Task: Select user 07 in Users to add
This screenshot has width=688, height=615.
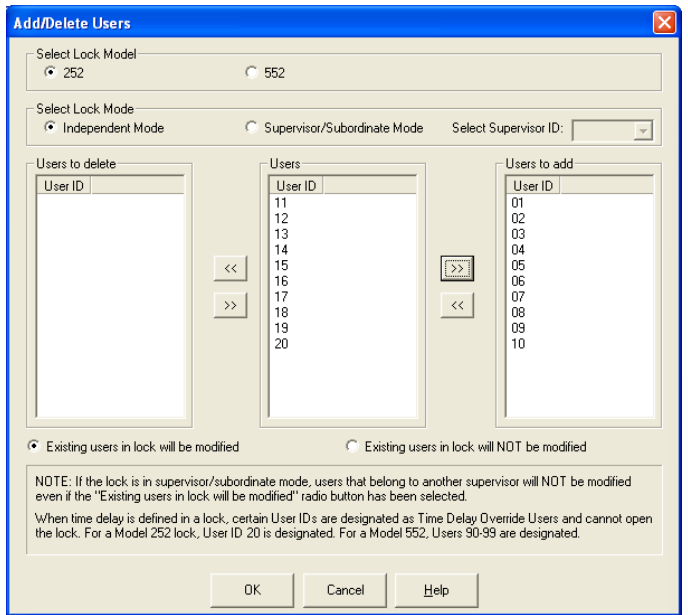Action: pos(518,297)
